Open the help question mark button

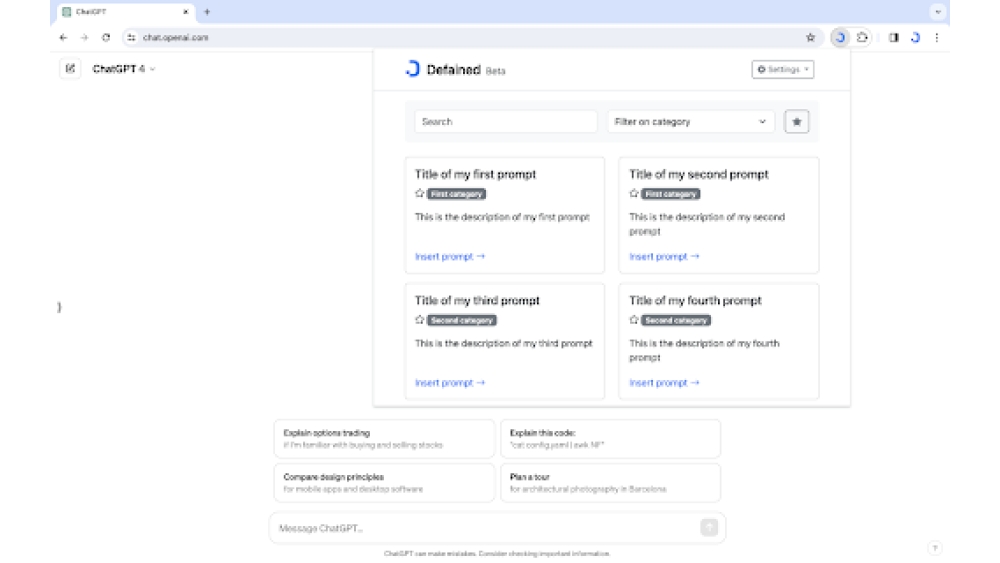[934, 548]
